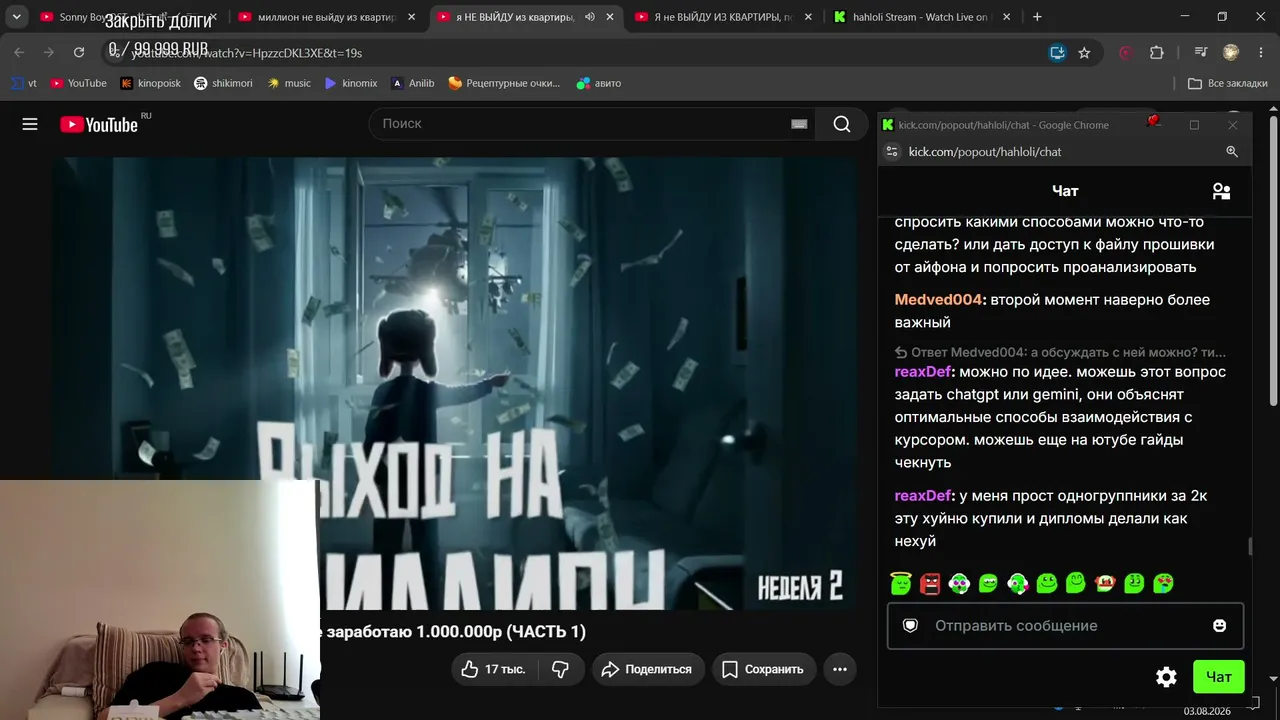Screen dimensions: 1280x720
Task: Click the Chrome profile avatar
Action: pos(1231,53)
